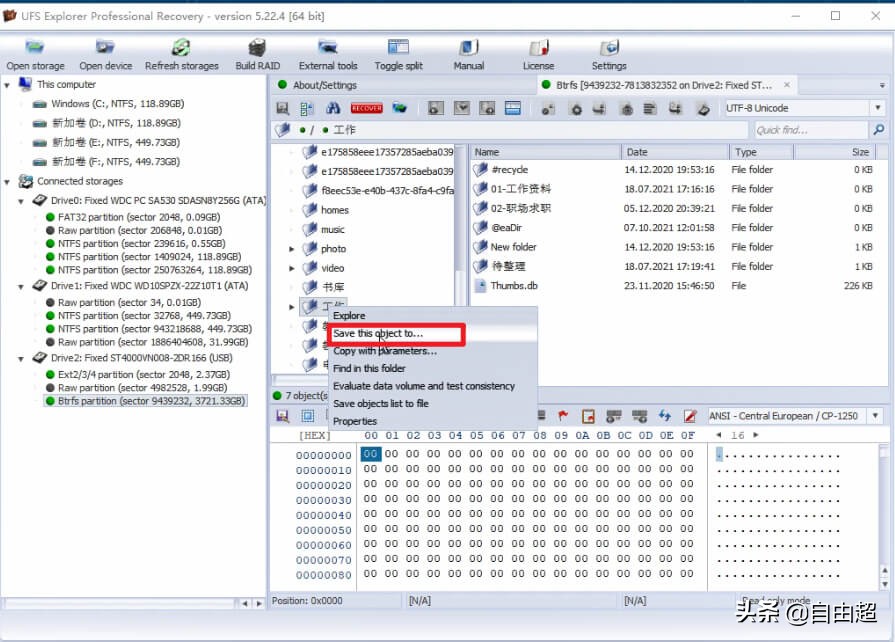This screenshot has height=642, width=895.
Task: Collapse the Connected storages node
Action: pyautogui.click(x=7, y=182)
